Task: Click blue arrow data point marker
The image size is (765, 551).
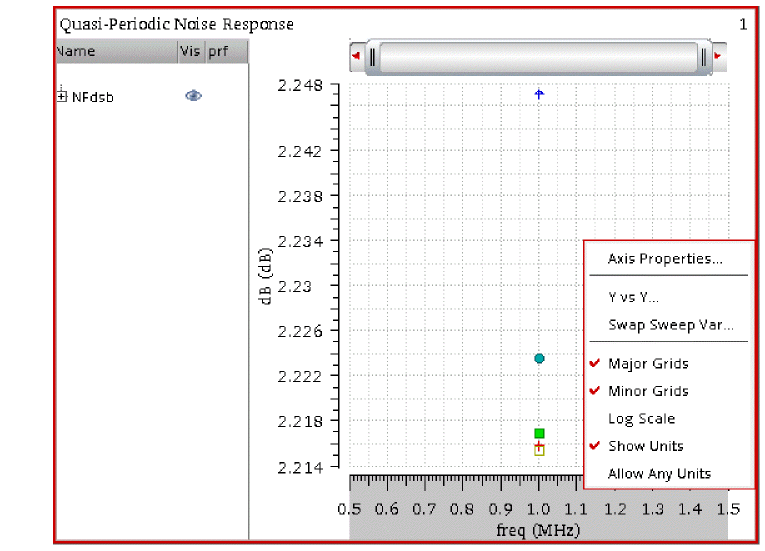Action: pos(539,94)
